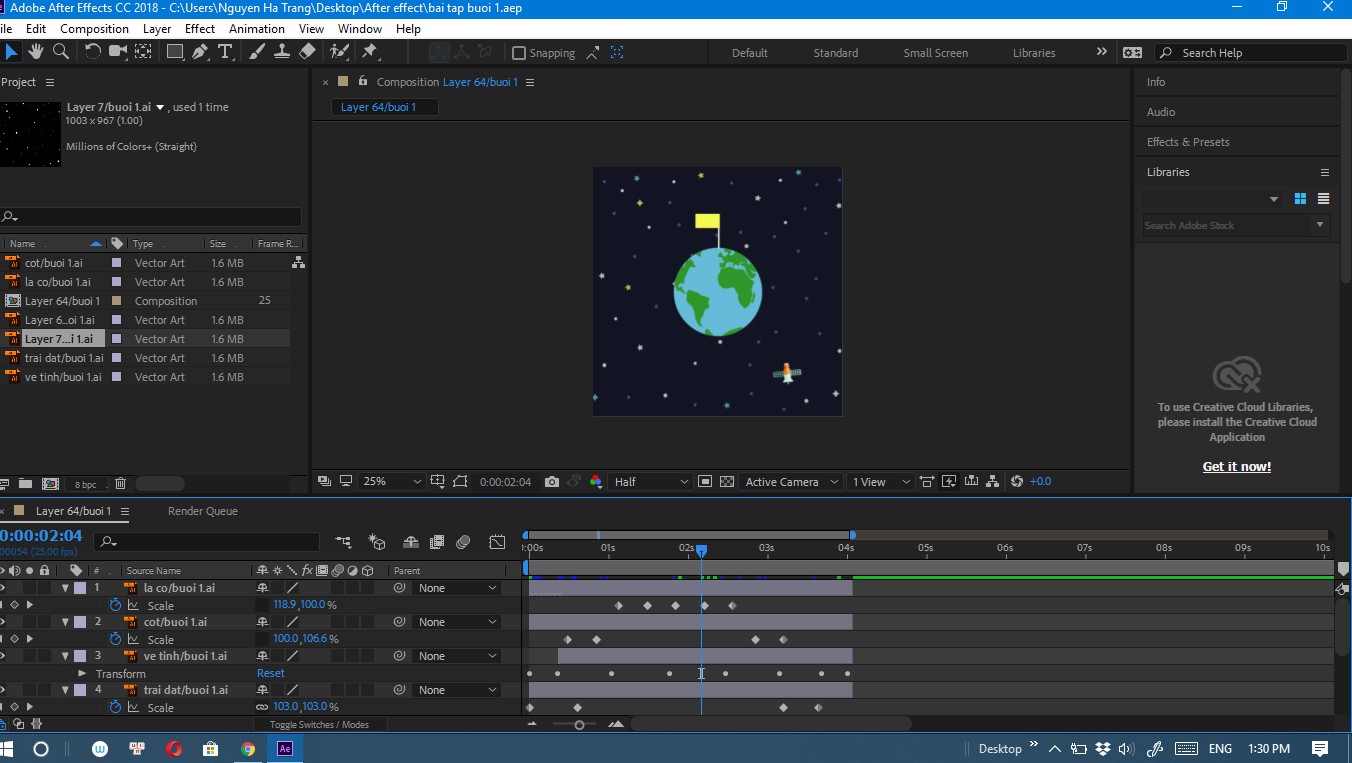Click label color swatch of trai dat layer

click(80, 690)
